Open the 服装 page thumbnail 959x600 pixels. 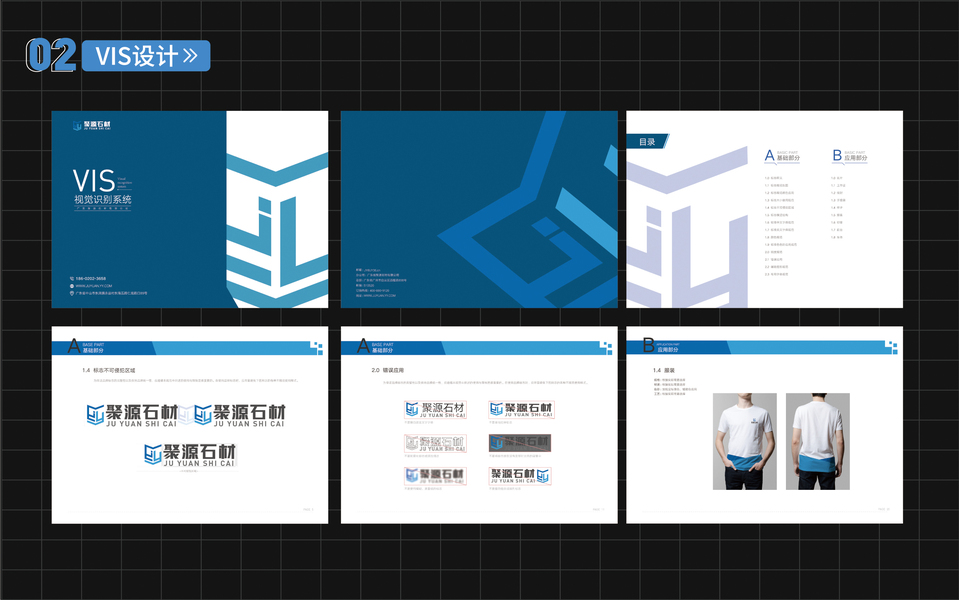click(x=765, y=425)
